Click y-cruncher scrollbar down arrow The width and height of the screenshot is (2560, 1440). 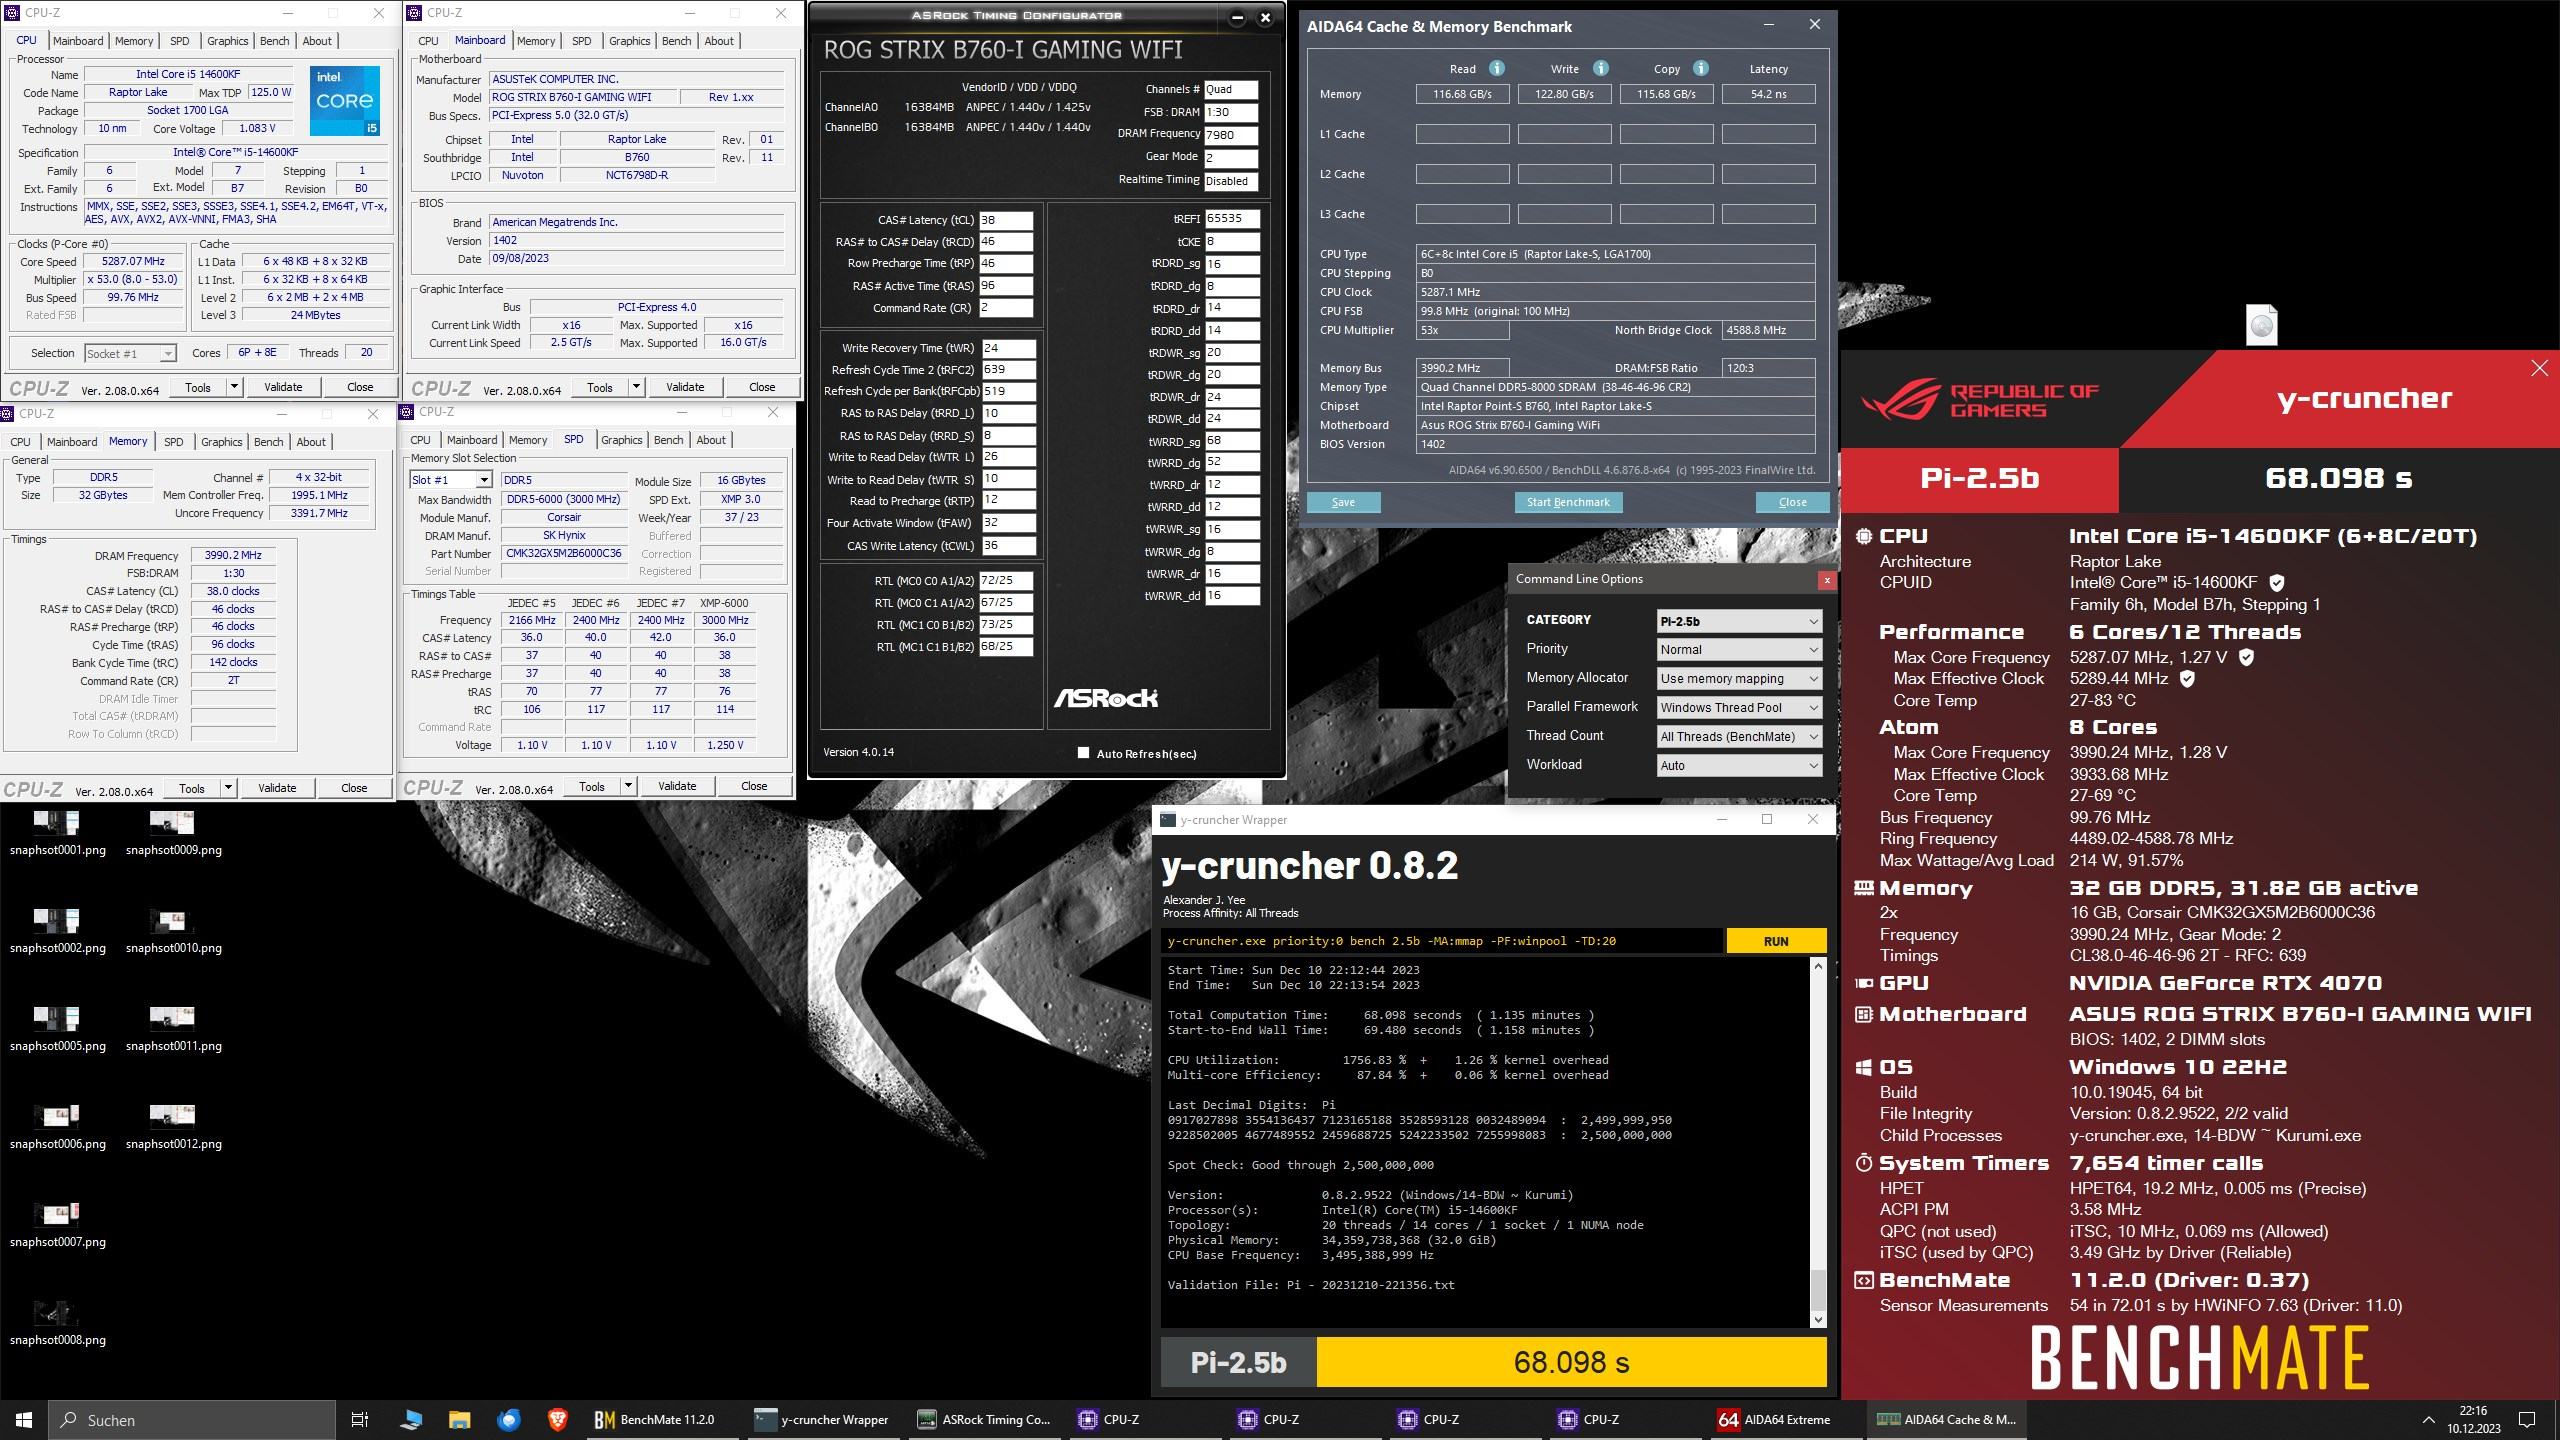(x=1818, y=1320)
